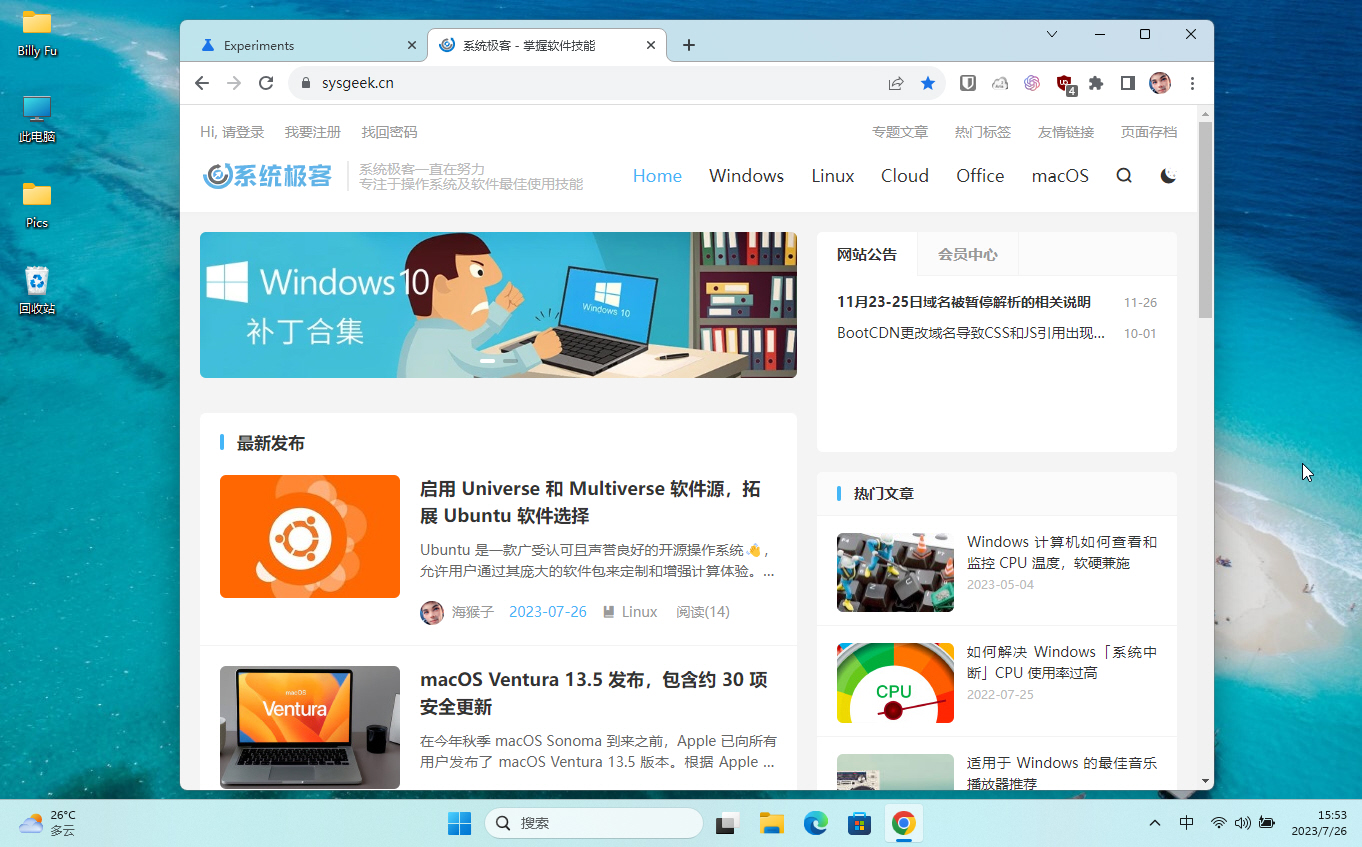1362x847 pixels.
Task: Click the Chrome profile avatar
Action: (1160, 83)
